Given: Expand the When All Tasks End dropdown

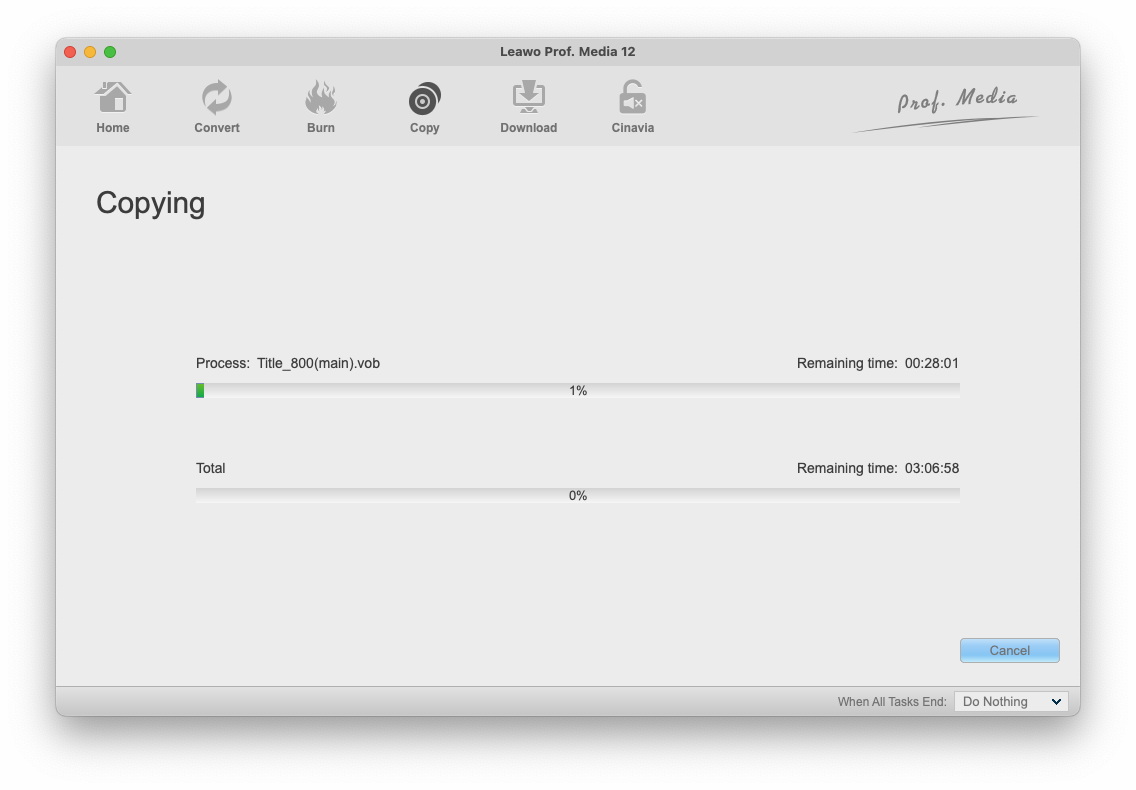Looking at the screenshot, I should click(x=1011, y=702).
